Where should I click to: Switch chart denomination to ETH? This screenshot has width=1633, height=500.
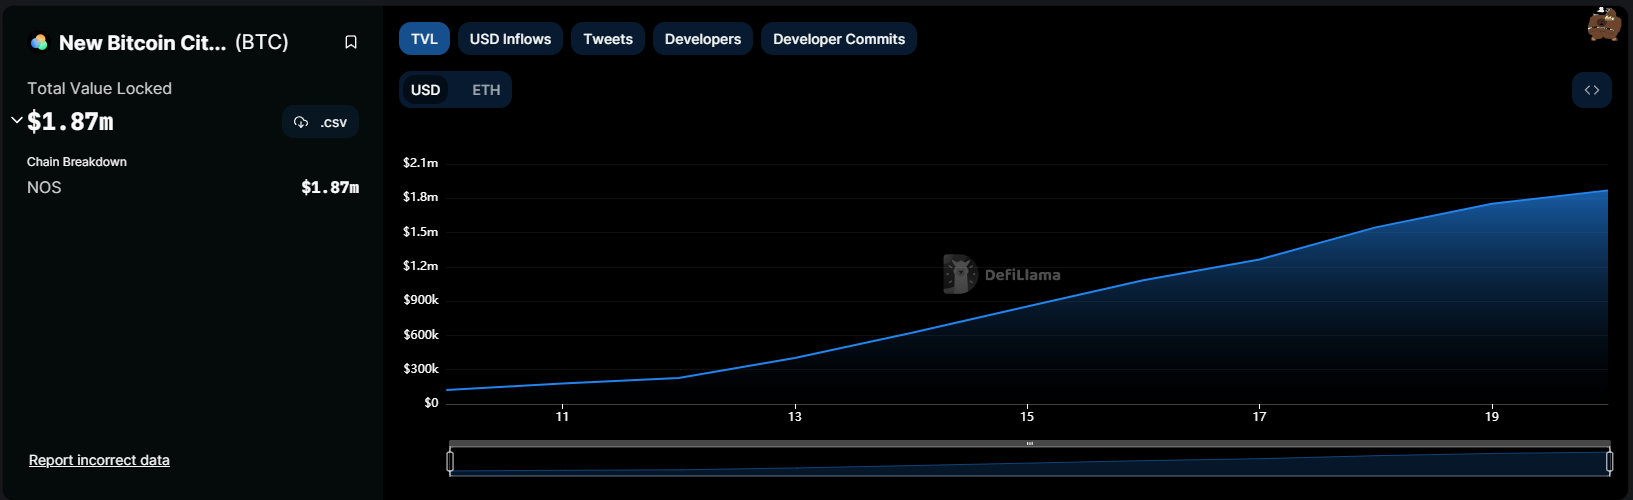pos(486,90)
